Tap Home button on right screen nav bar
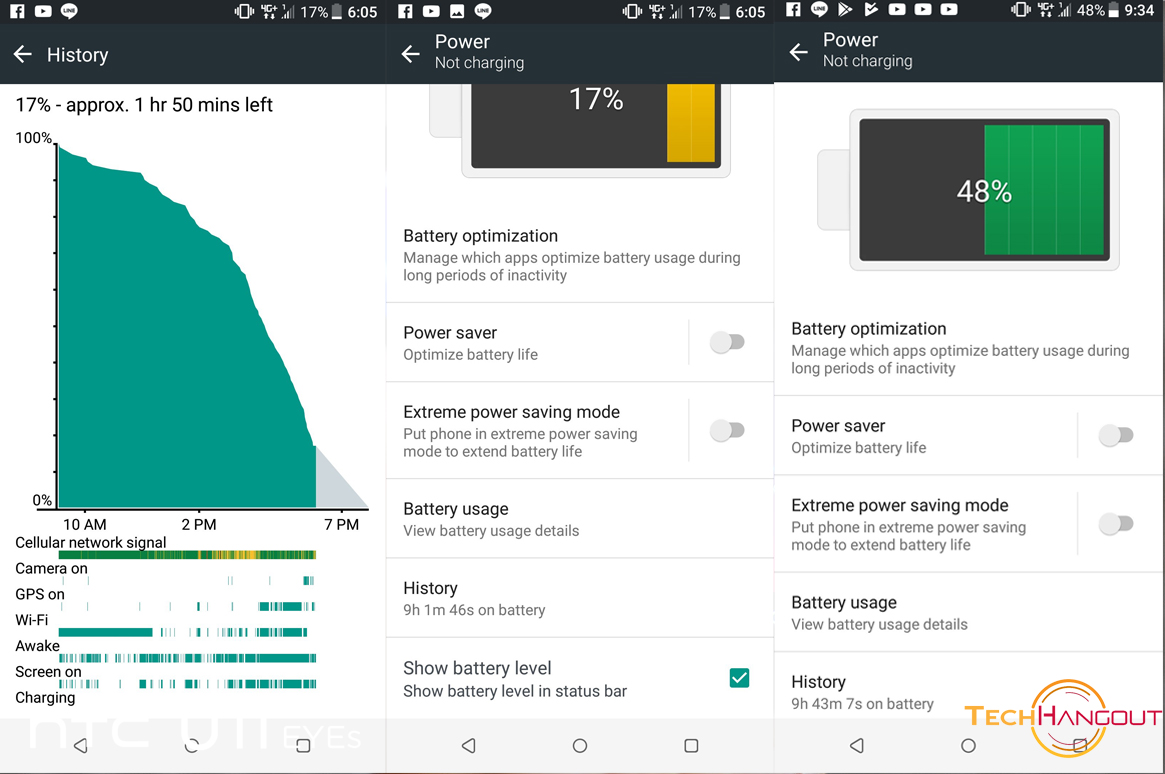The width and height of the screenshot is (1165, 774). pos(968,745)
